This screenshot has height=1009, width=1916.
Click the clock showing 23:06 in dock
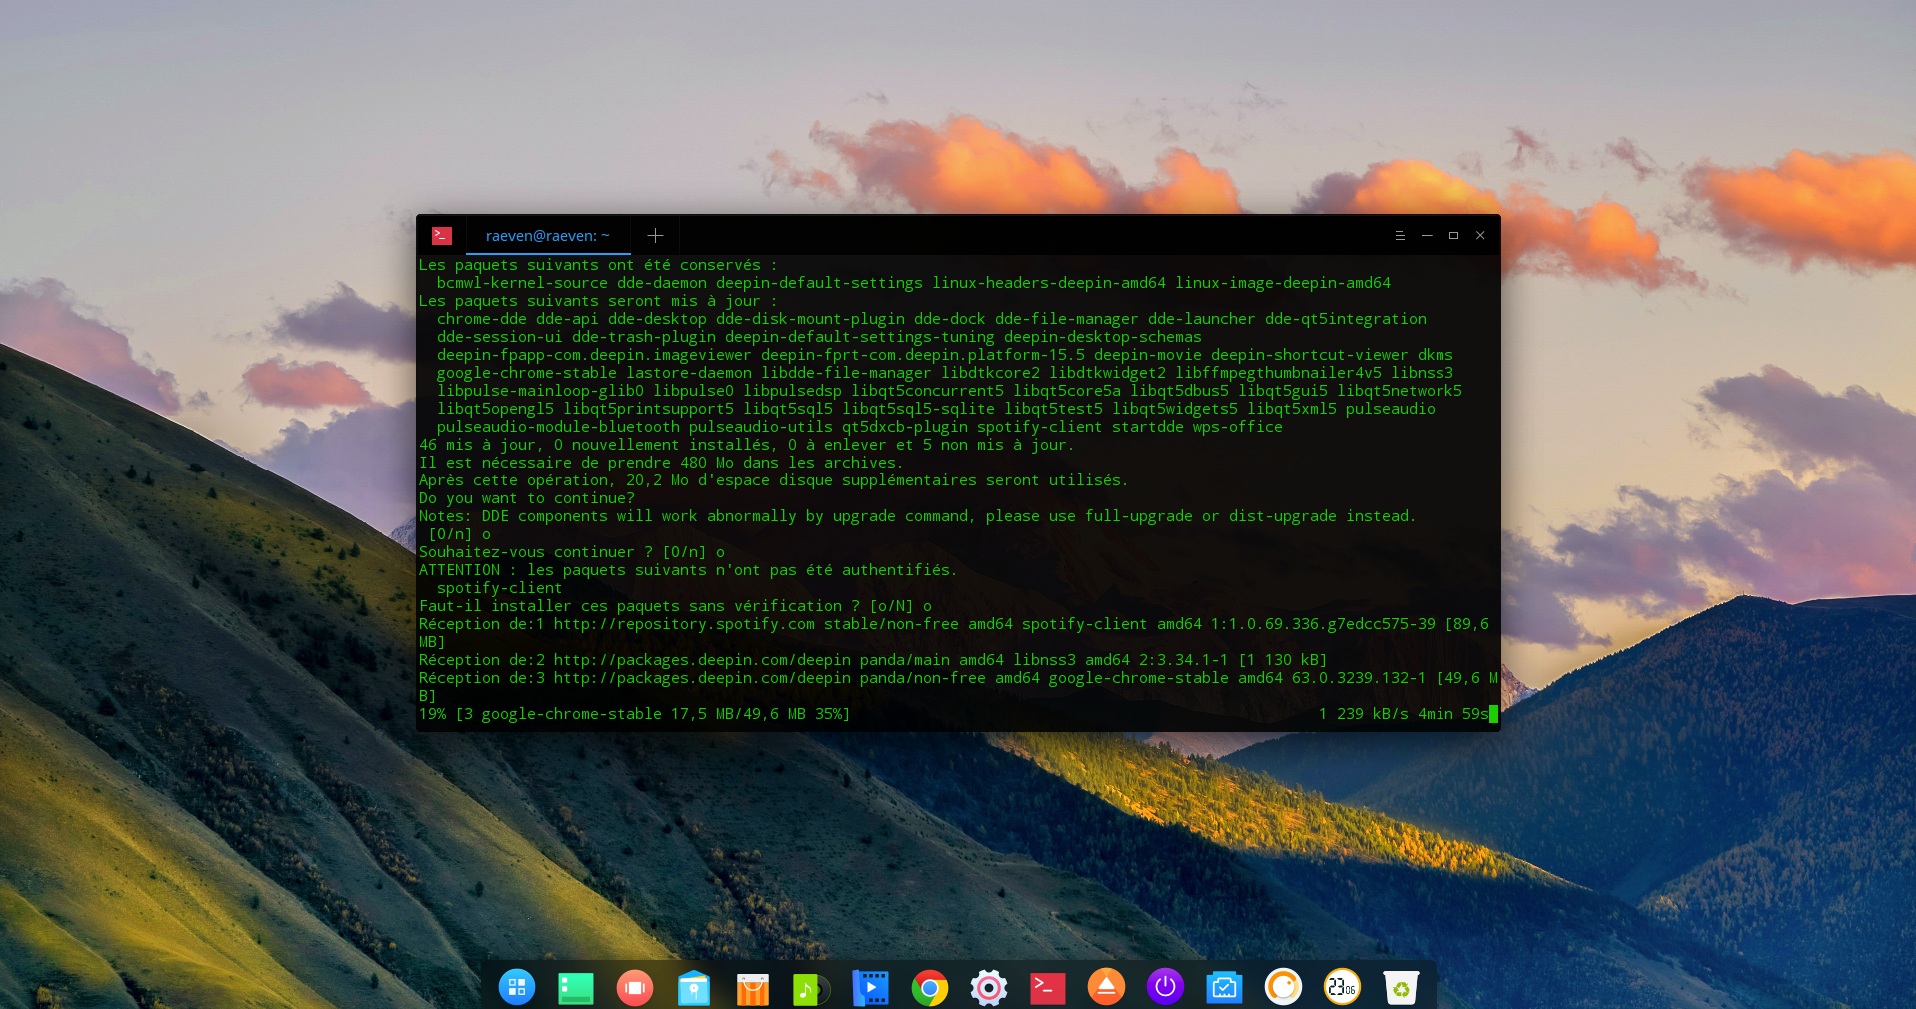click(x=1342, y=988)
